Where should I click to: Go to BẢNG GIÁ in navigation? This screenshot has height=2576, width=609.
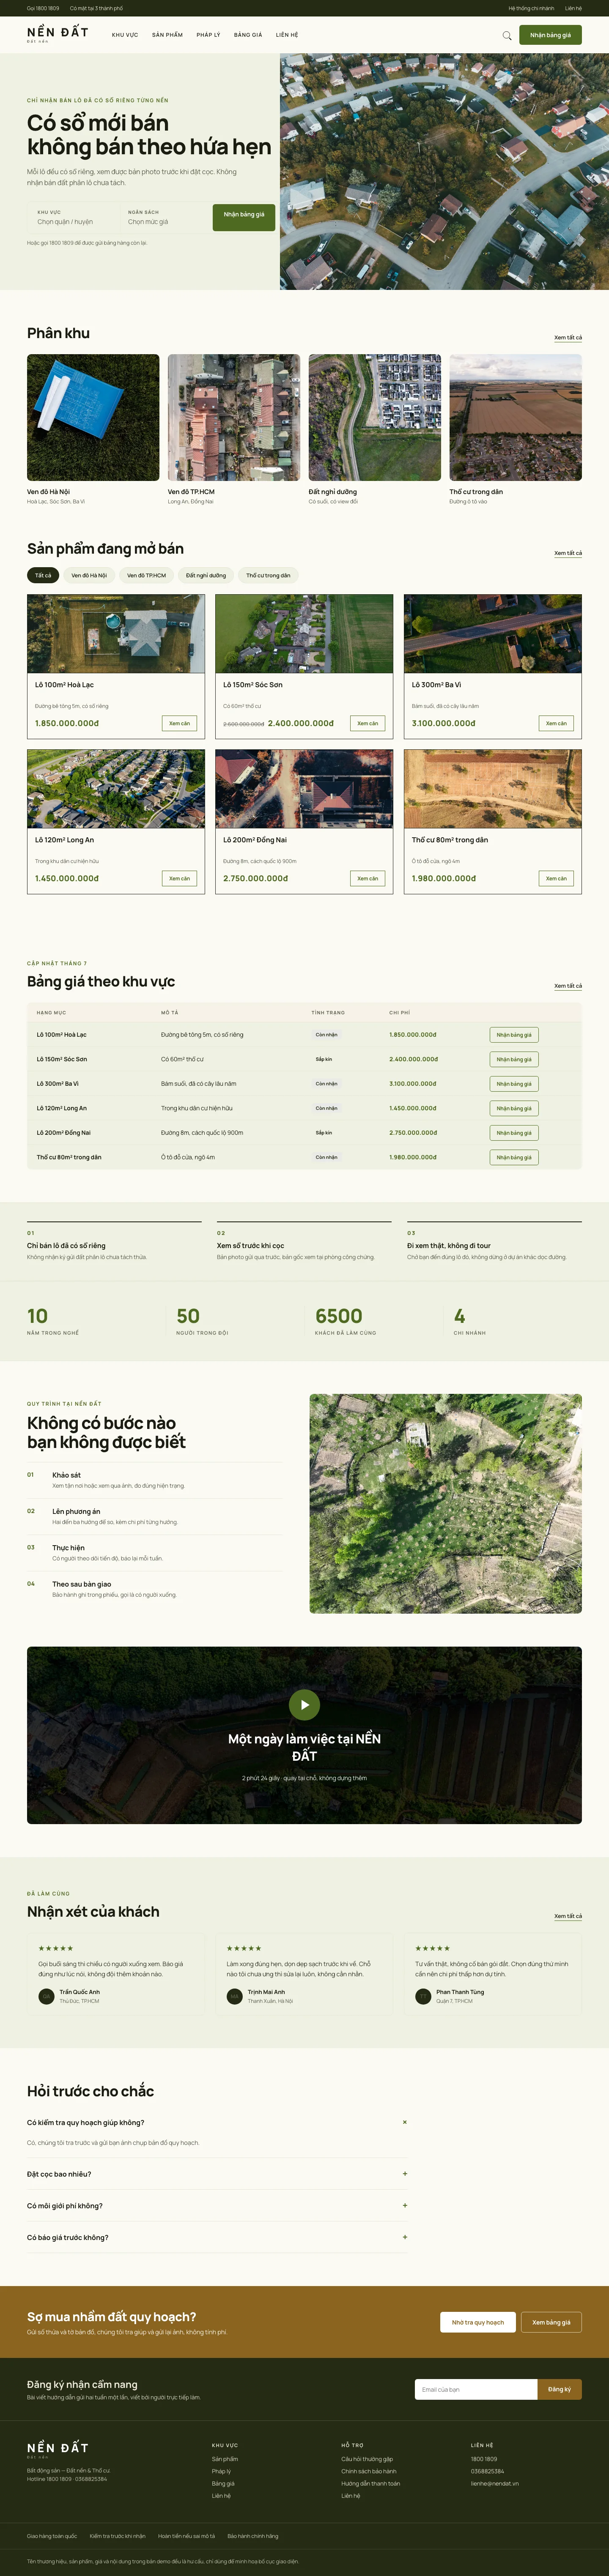(x=248, y=35)
